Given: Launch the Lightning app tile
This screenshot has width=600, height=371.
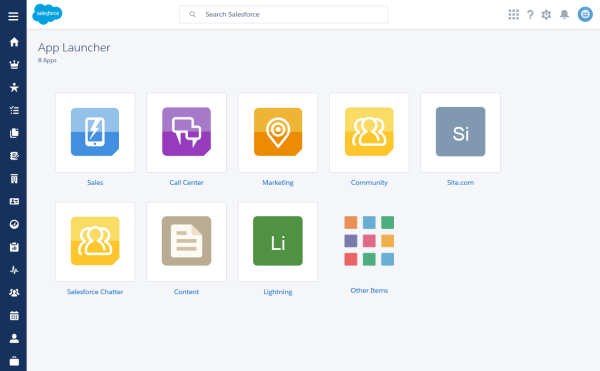Looking at the screenshot, I should tap(278, 242).
